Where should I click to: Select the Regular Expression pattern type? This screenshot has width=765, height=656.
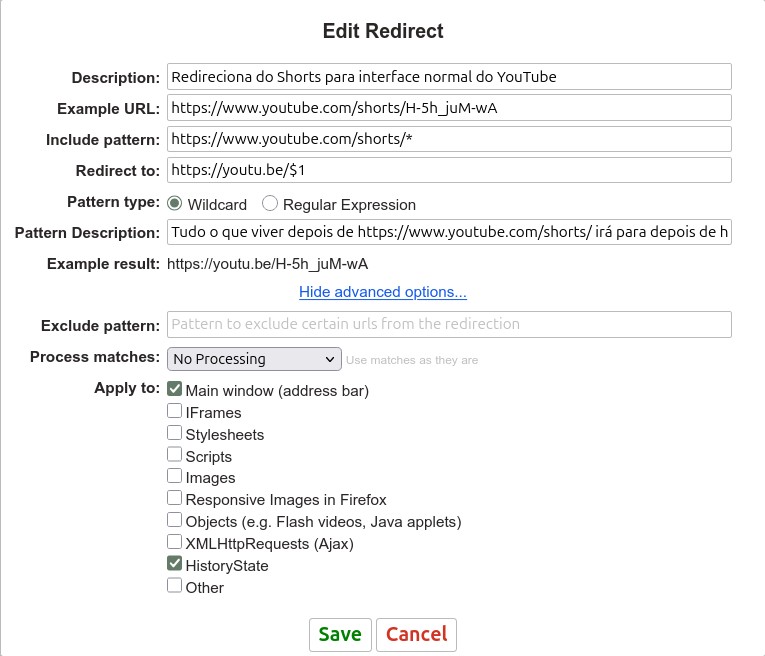tap(270, 204)
